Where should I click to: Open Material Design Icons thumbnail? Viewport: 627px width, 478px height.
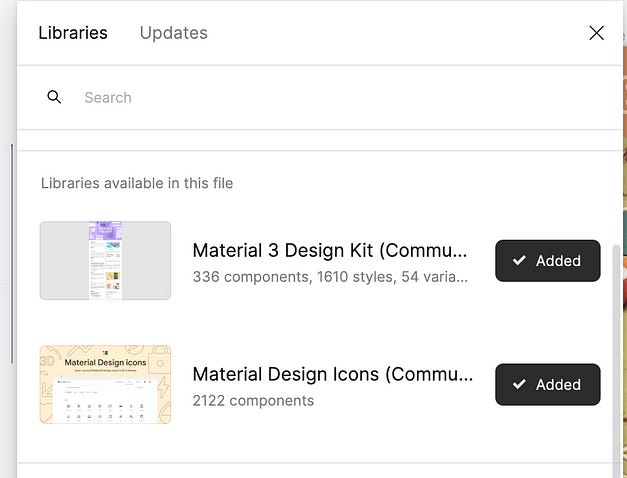click(105, 384)
